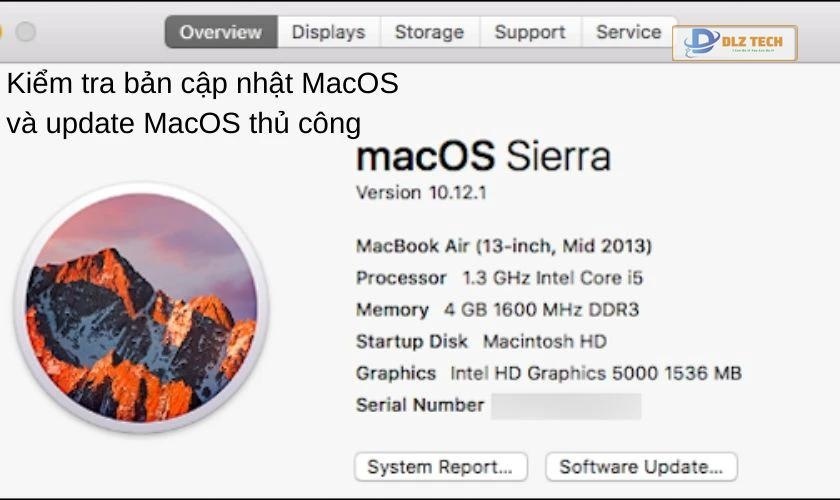840x500 pixels.
Task: Click the blurred Serial Number field
Action: [x=566, y=405]
